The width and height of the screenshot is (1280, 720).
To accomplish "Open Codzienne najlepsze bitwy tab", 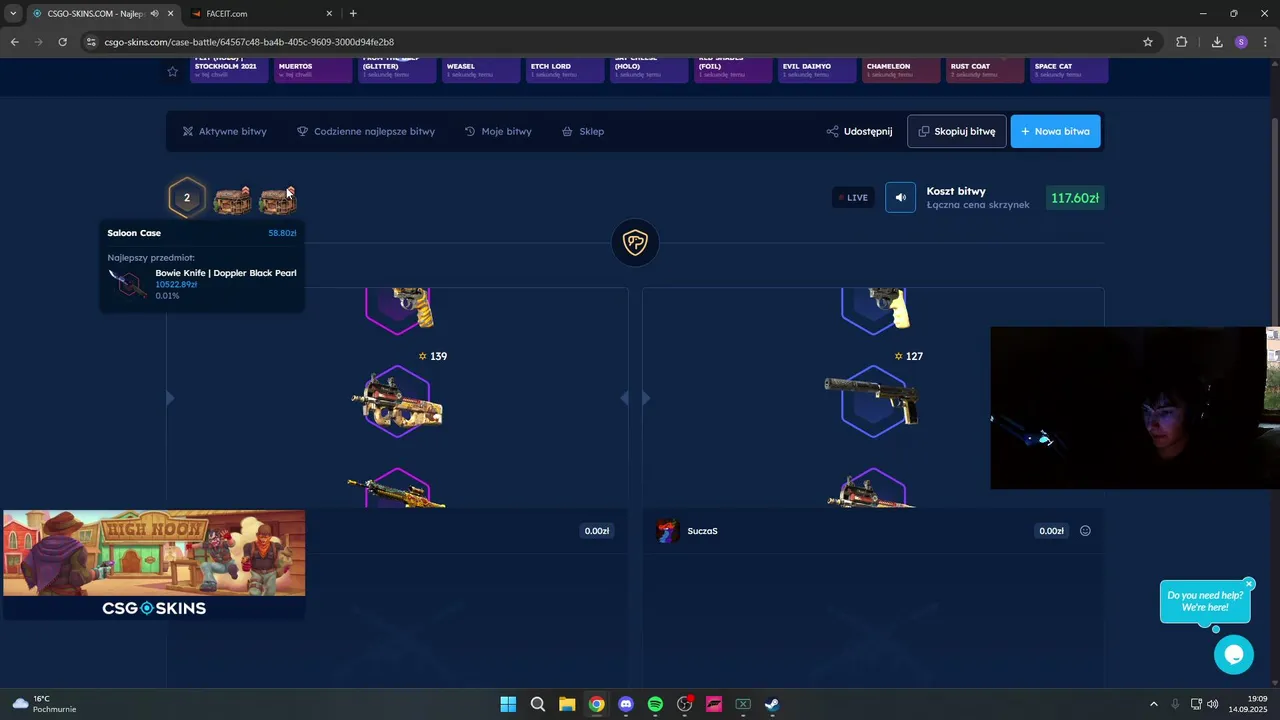I will point(366,131).
